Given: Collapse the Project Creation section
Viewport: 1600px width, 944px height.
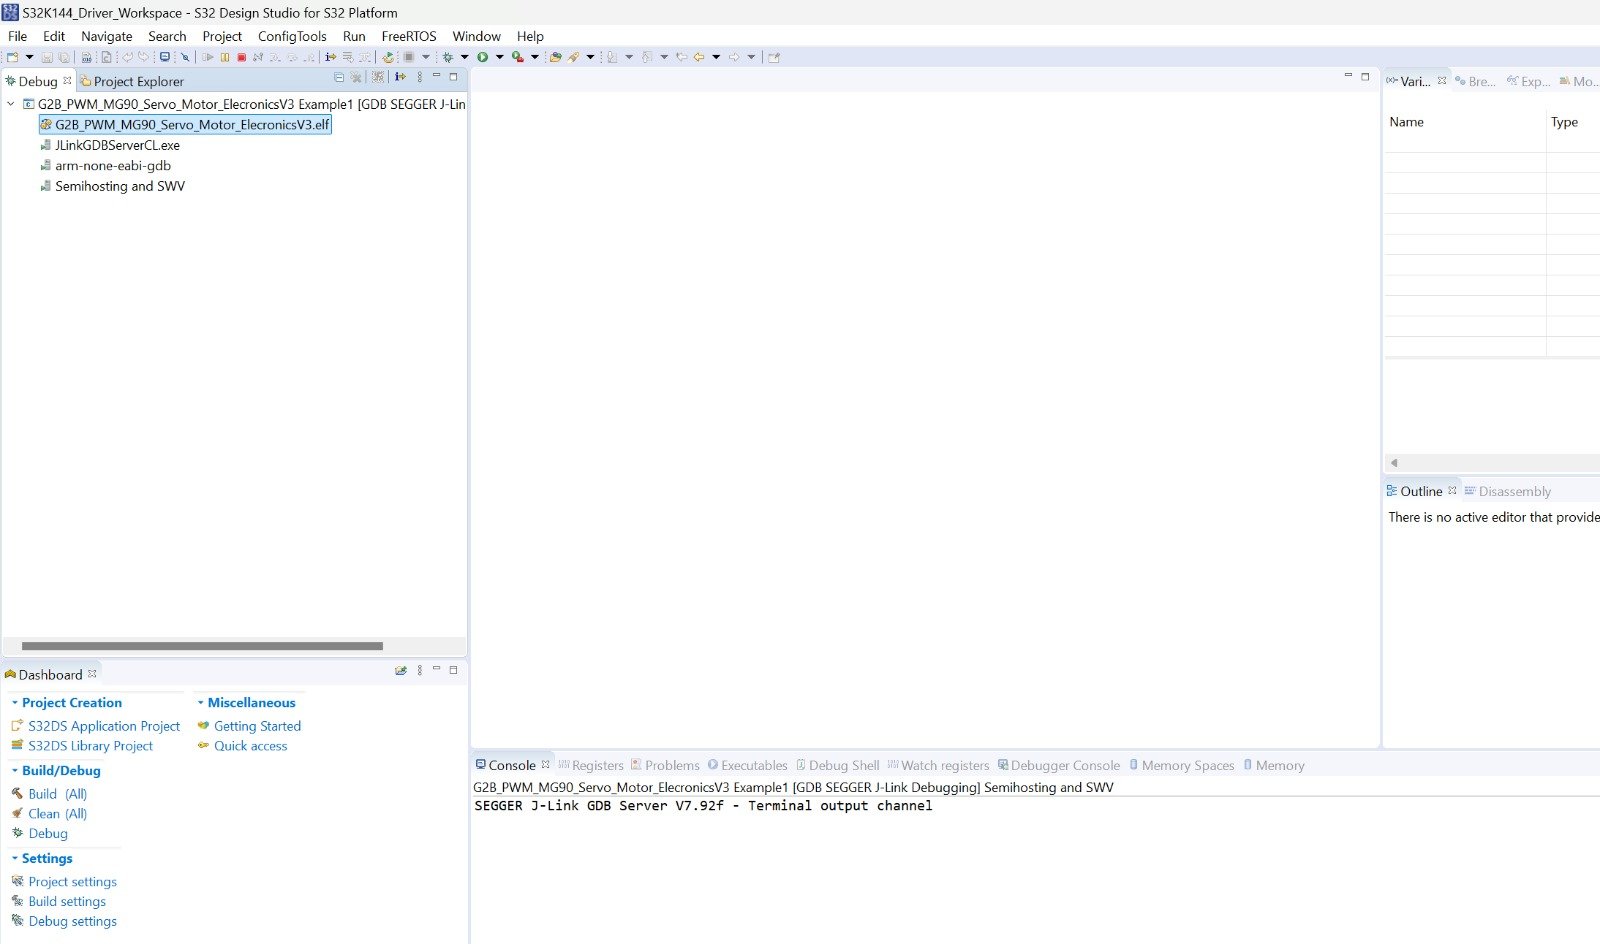Looking at the screenshot, I should 15,703.
